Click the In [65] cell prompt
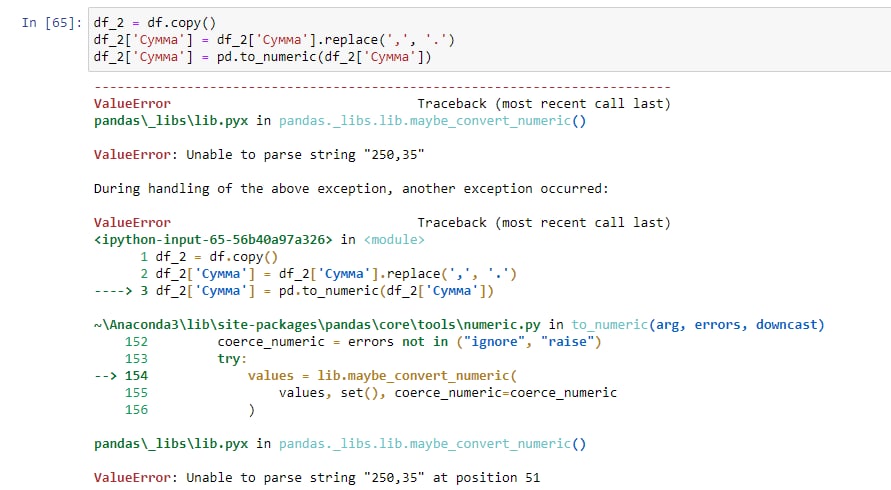 click(x=52, y=23)
